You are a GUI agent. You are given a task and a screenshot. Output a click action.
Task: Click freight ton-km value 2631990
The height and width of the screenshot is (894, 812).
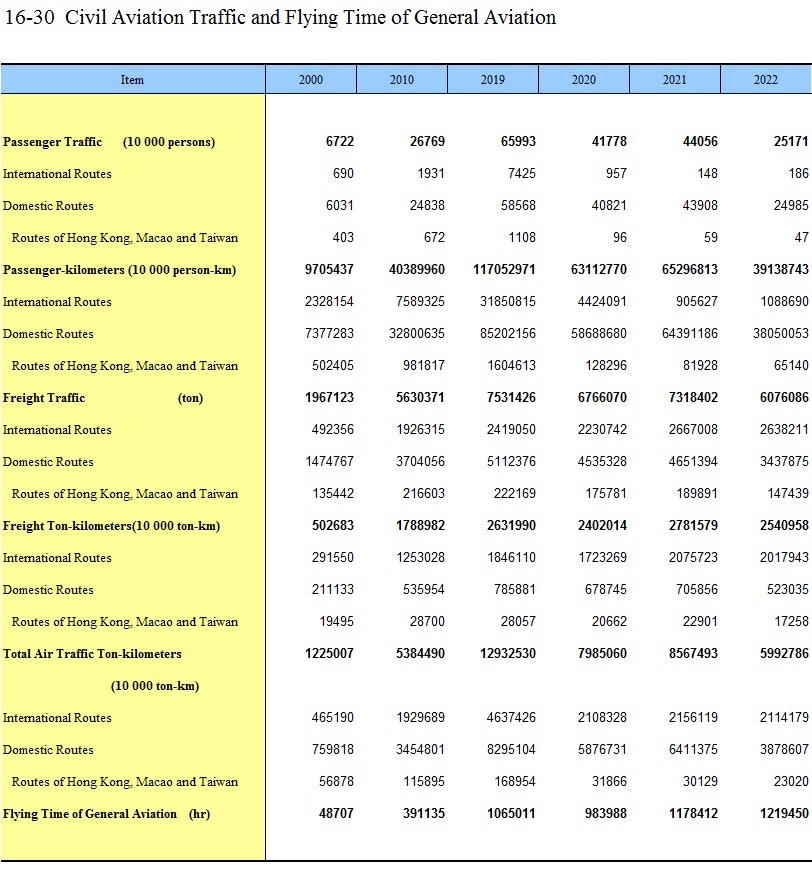[x=511, y=525]
